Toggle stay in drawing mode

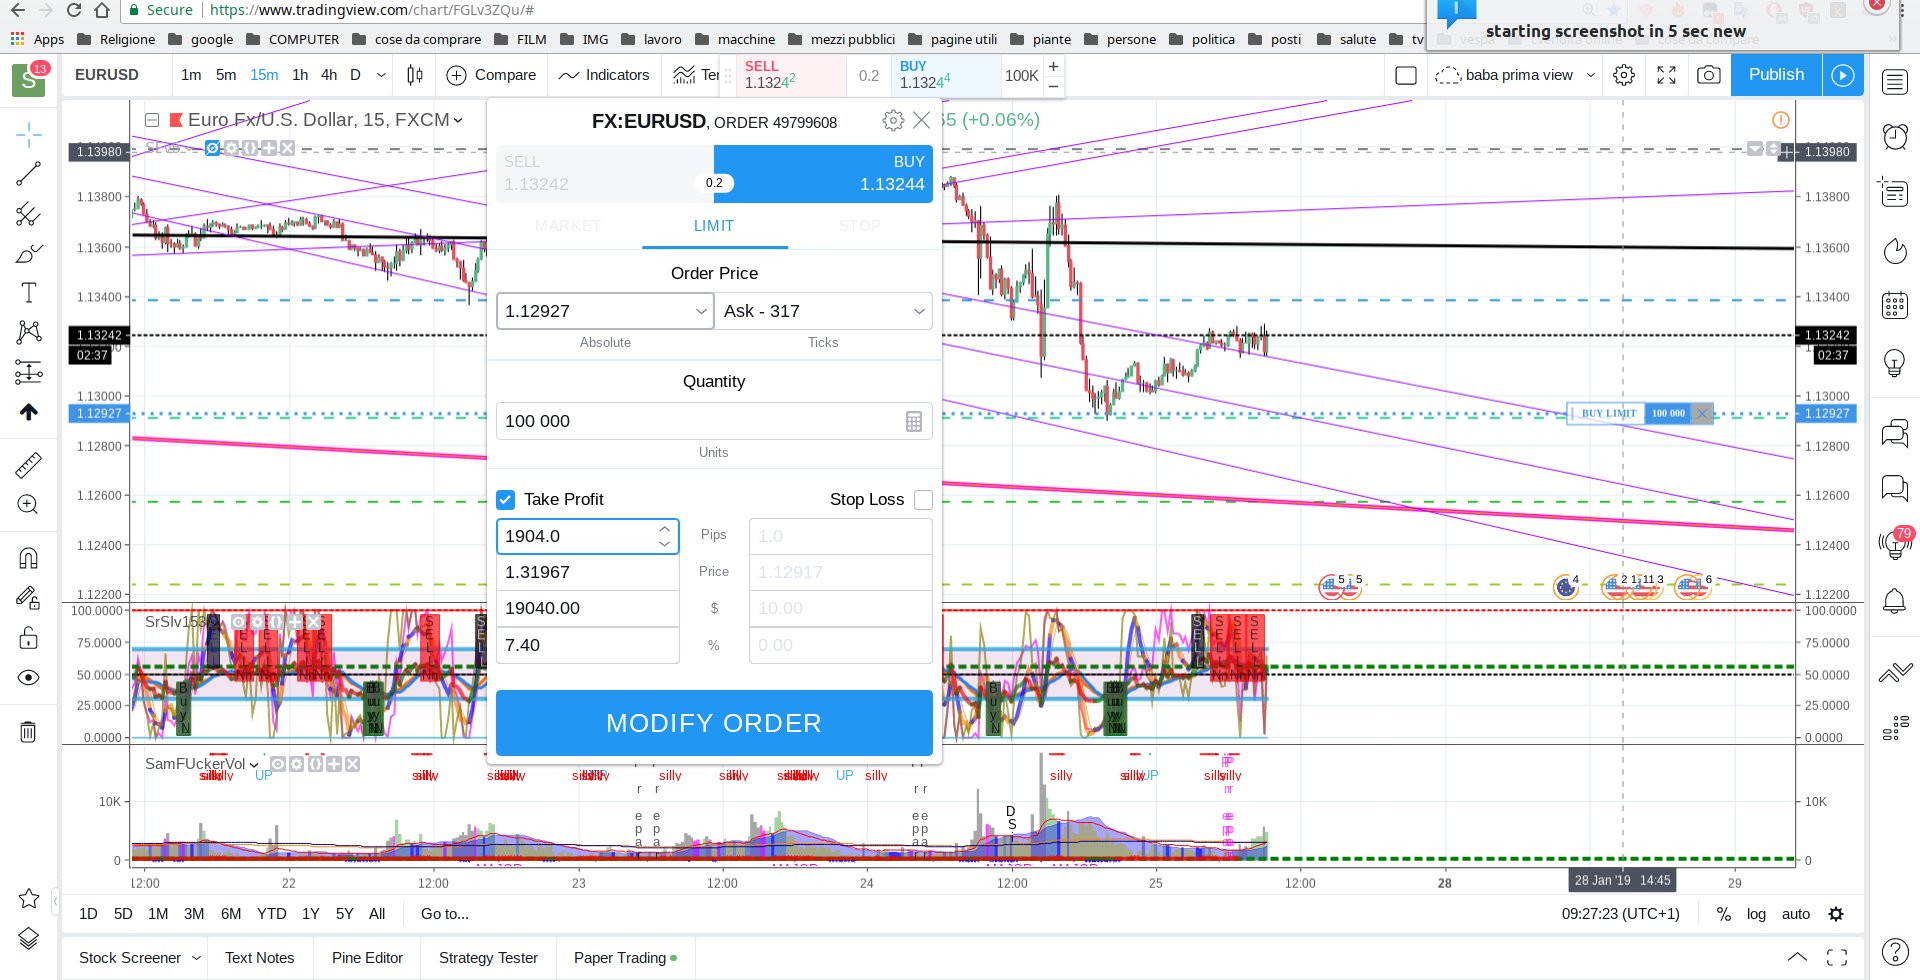pyautogui.click(x=28, y=598)
